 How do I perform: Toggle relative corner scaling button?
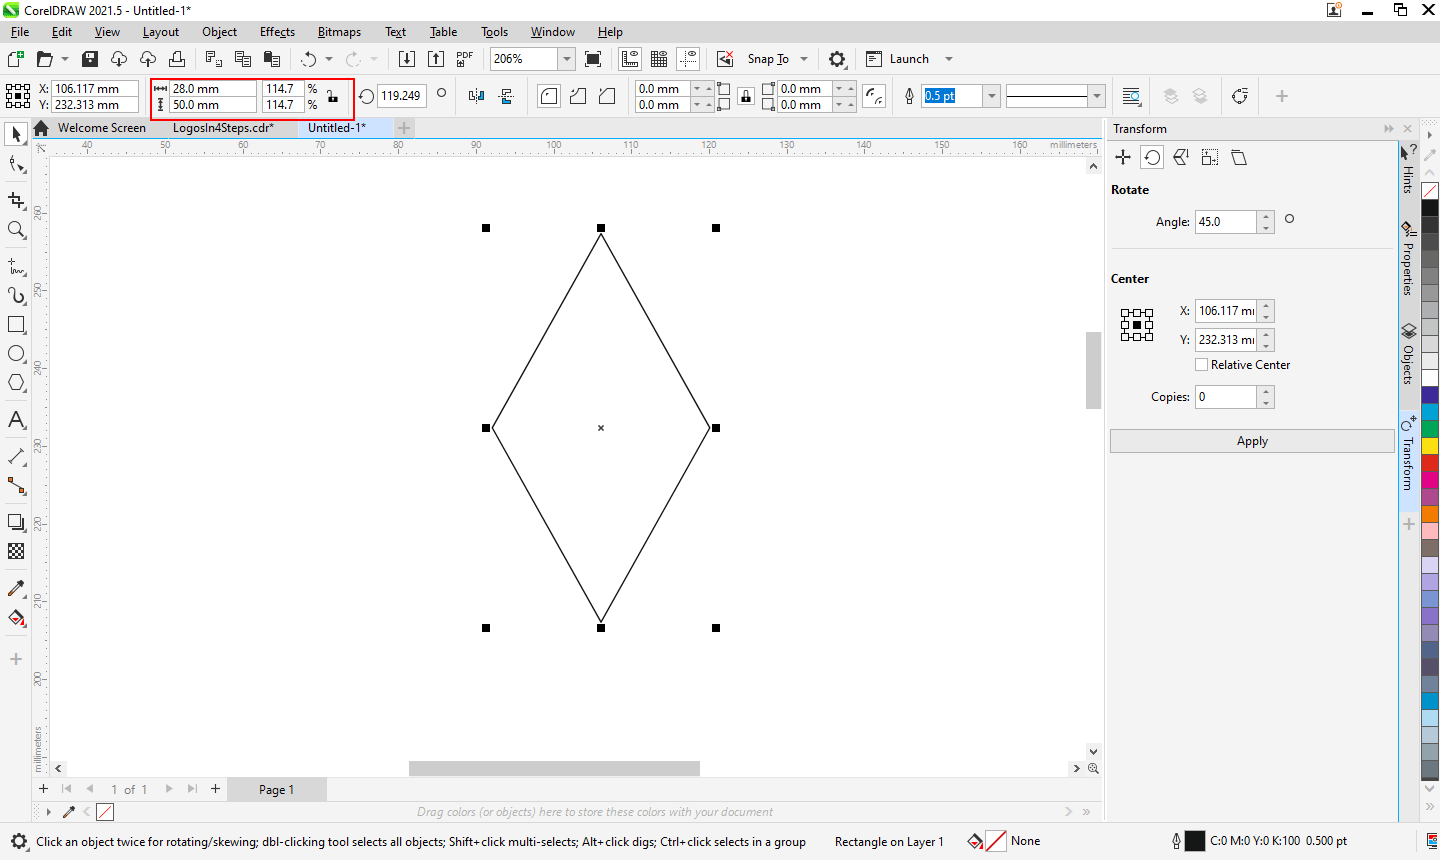tap(874, 96)
